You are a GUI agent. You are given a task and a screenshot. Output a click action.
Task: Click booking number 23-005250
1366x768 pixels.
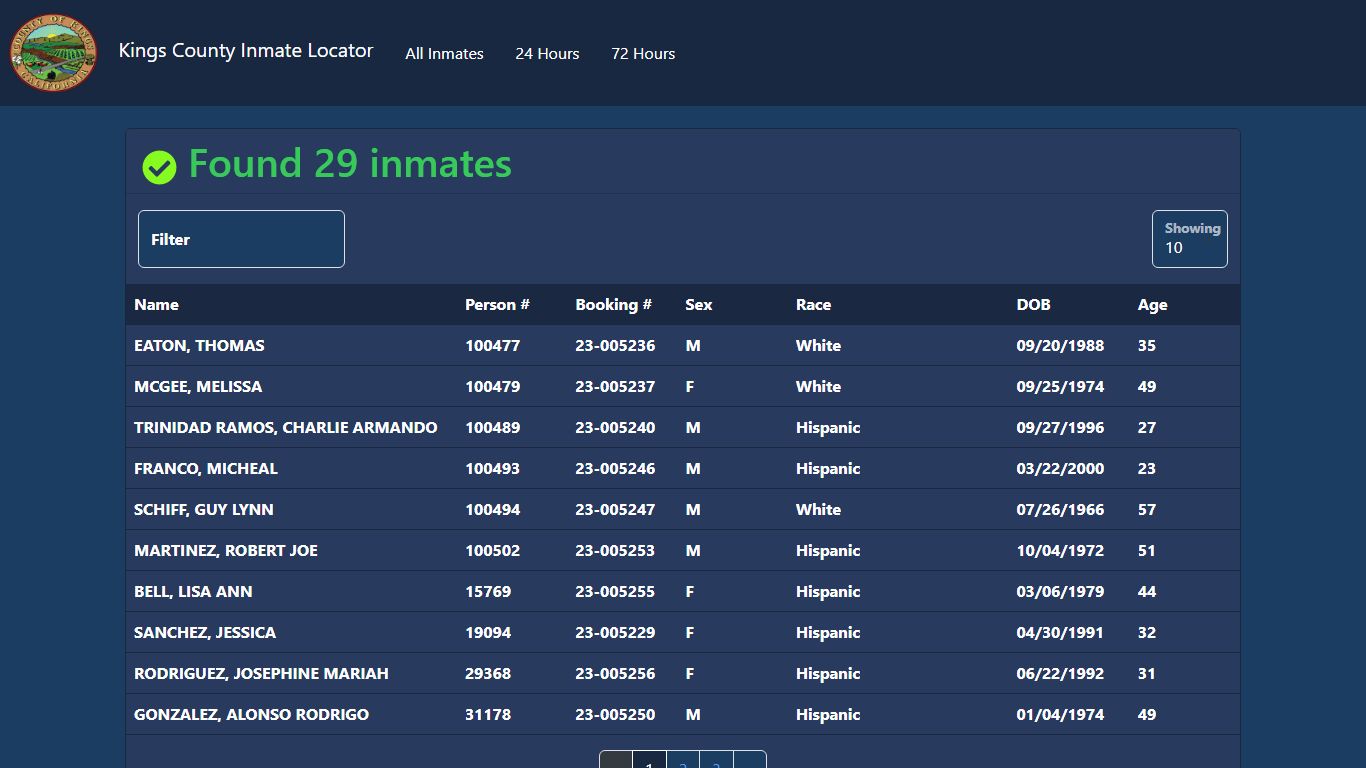[615, 715]
